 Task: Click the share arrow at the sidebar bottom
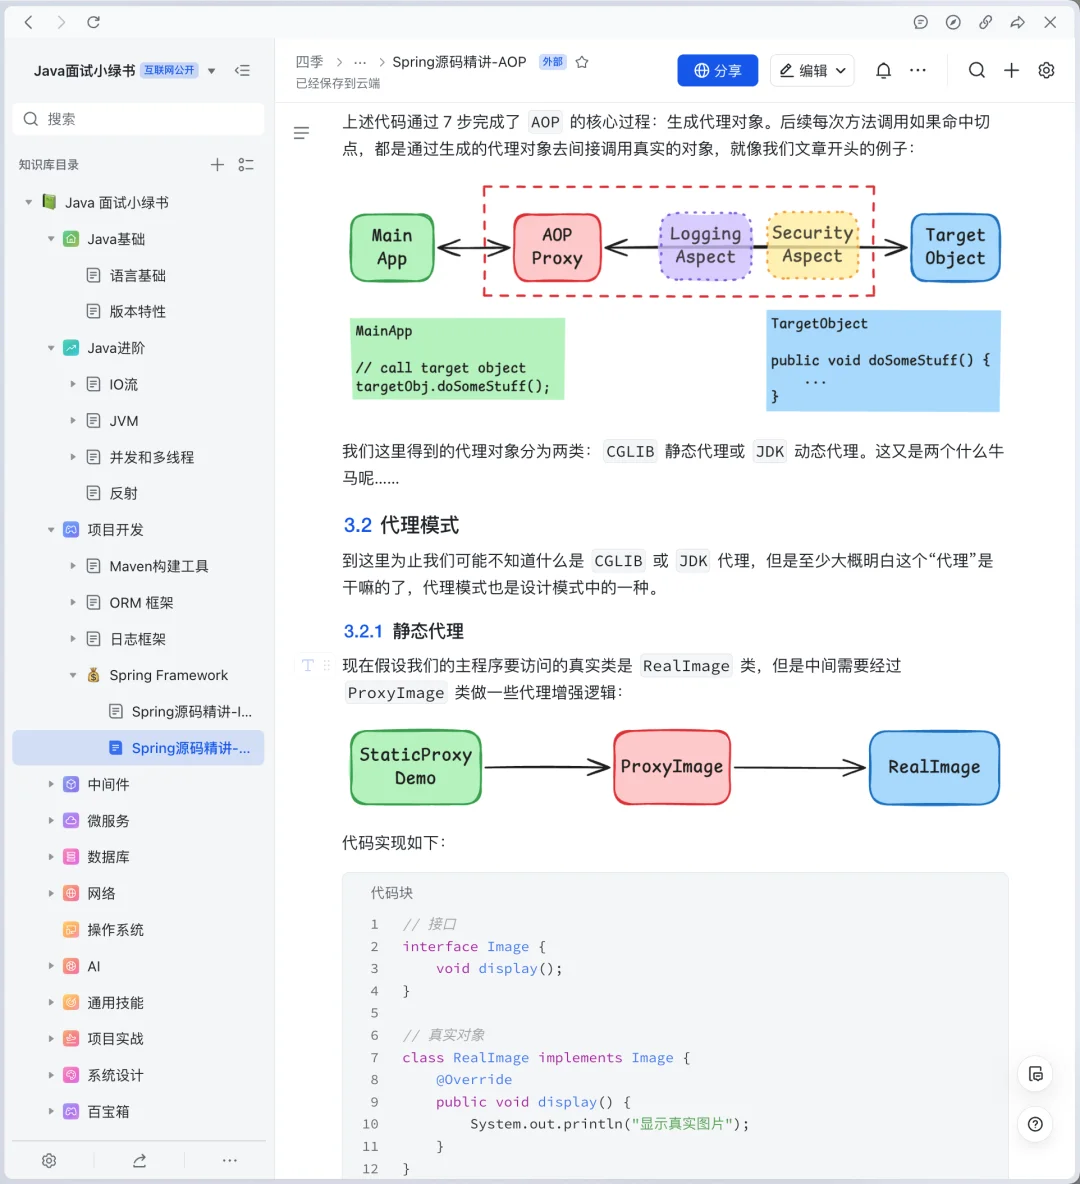(x=139, y=1160)
